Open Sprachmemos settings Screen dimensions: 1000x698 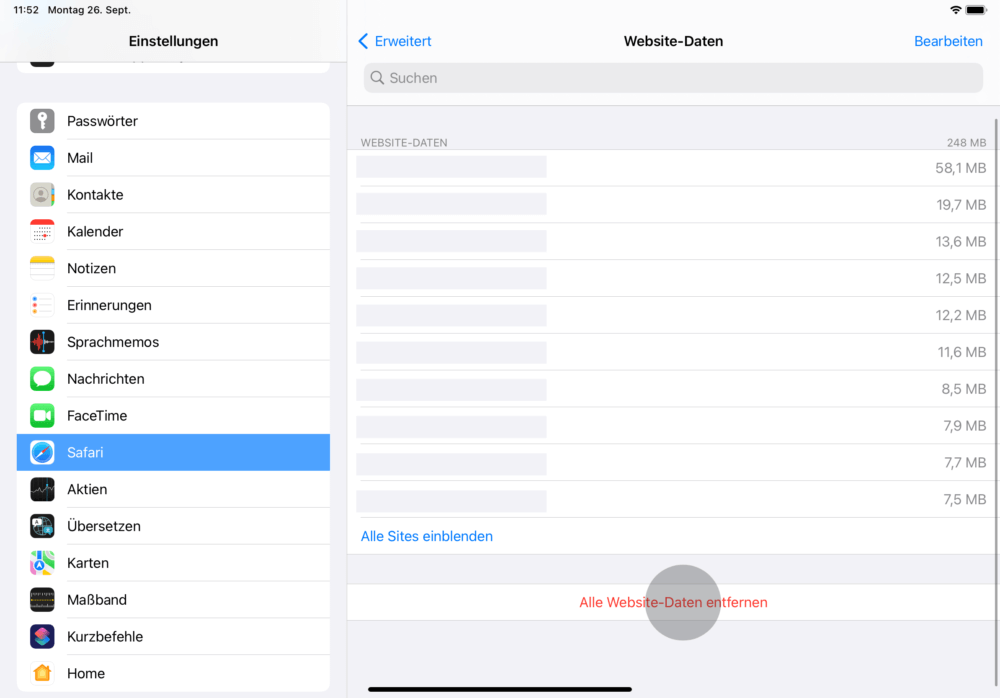173,342
